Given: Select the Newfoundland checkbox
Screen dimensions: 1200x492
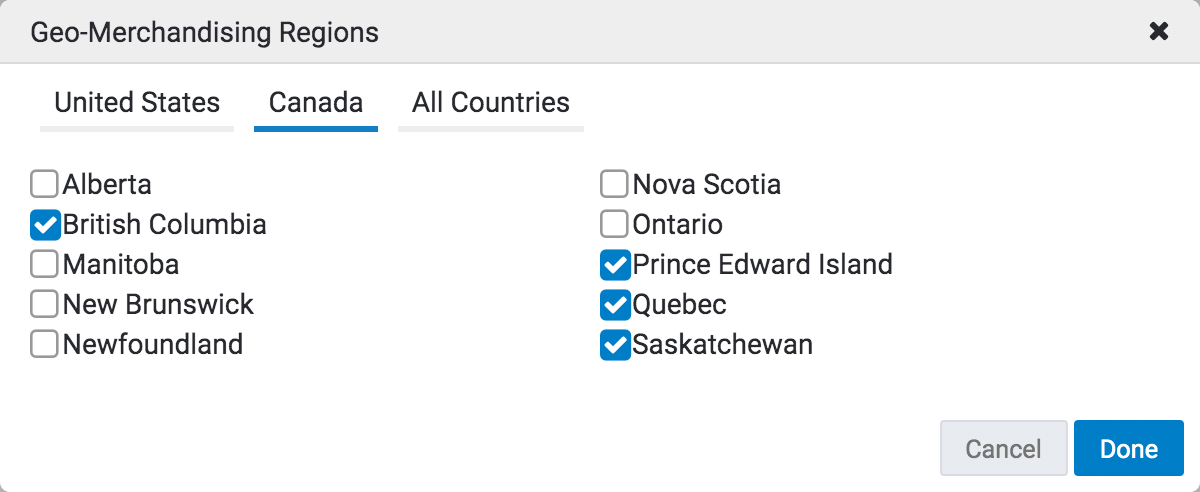Looking at the screenshot, I should click(x=44, y=344).
